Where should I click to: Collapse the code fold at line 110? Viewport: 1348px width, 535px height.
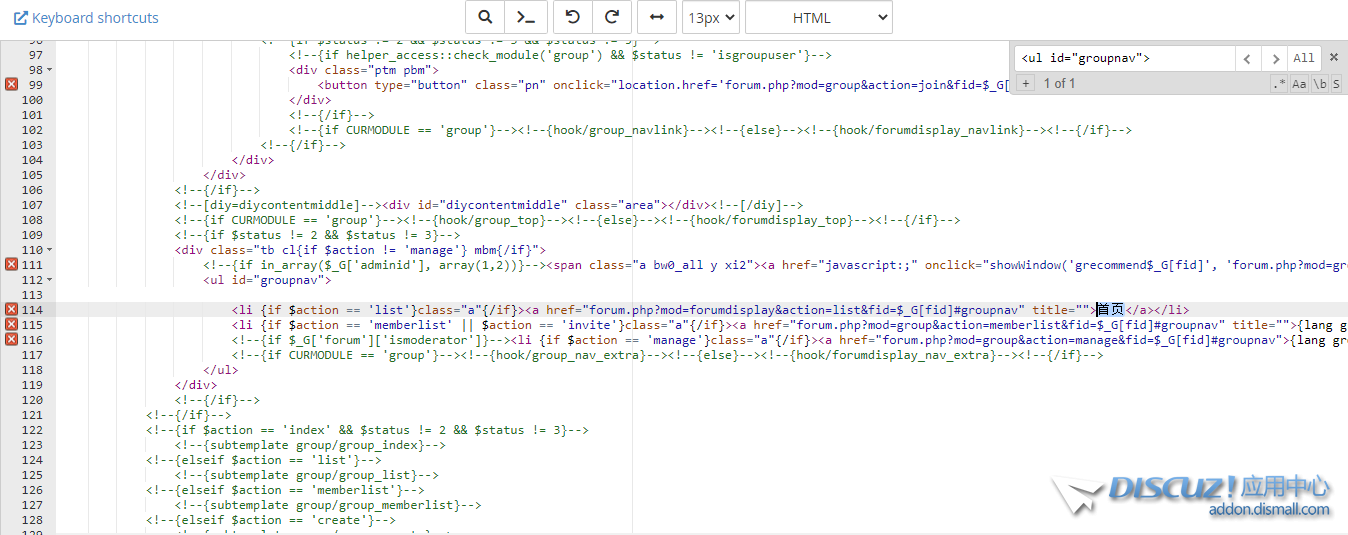point(50,250)
